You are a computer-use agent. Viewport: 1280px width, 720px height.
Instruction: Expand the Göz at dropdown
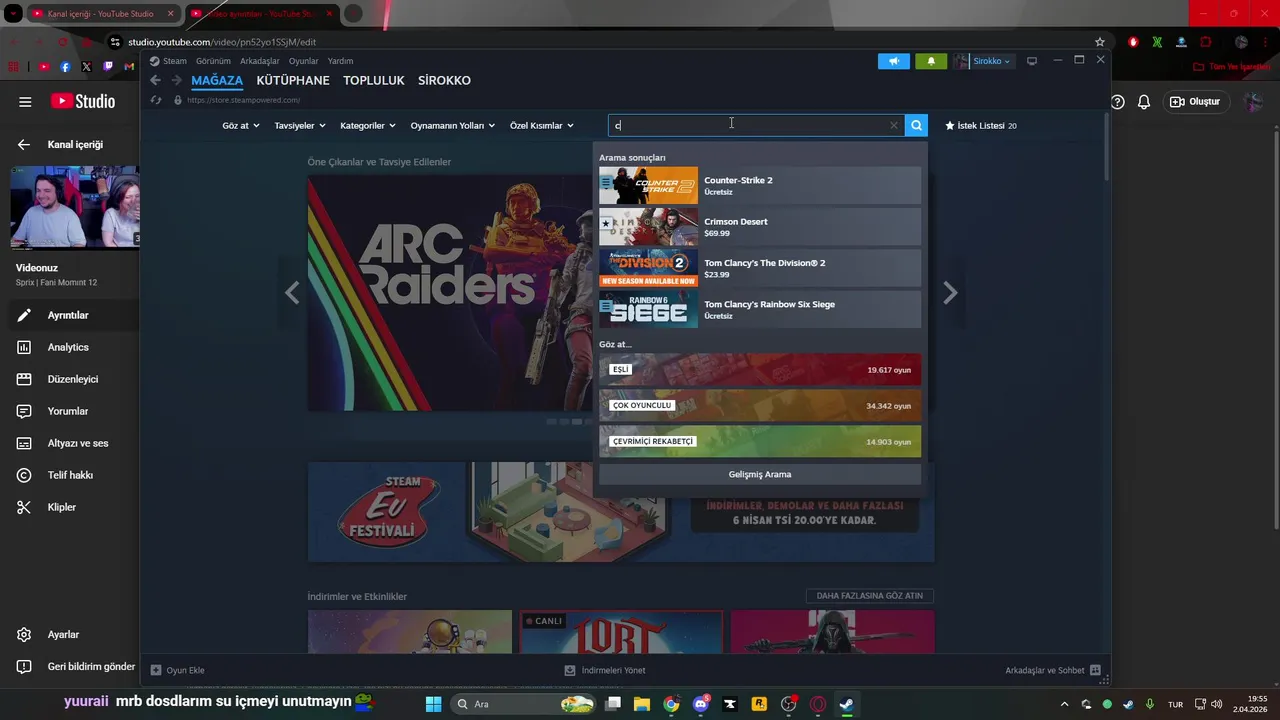pyautogui.click(x=241, y=126)
